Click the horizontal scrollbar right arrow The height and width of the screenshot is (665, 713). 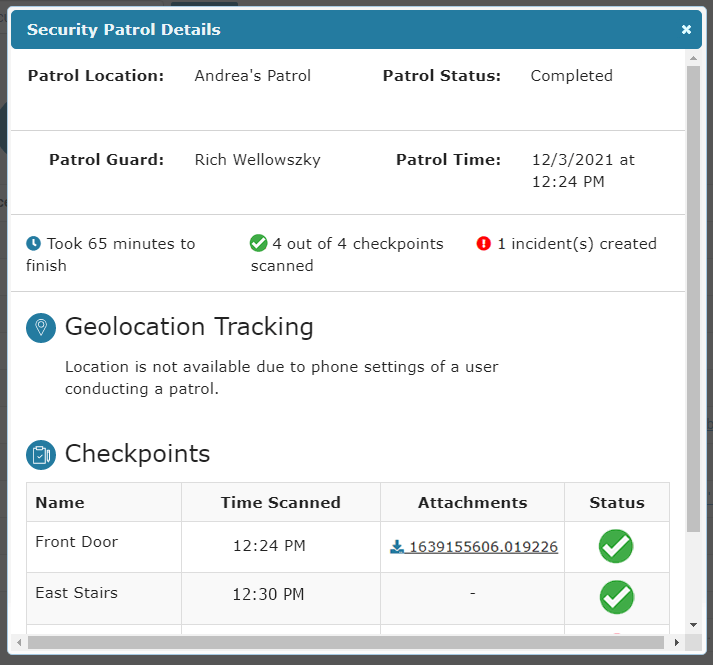(678, 642)
